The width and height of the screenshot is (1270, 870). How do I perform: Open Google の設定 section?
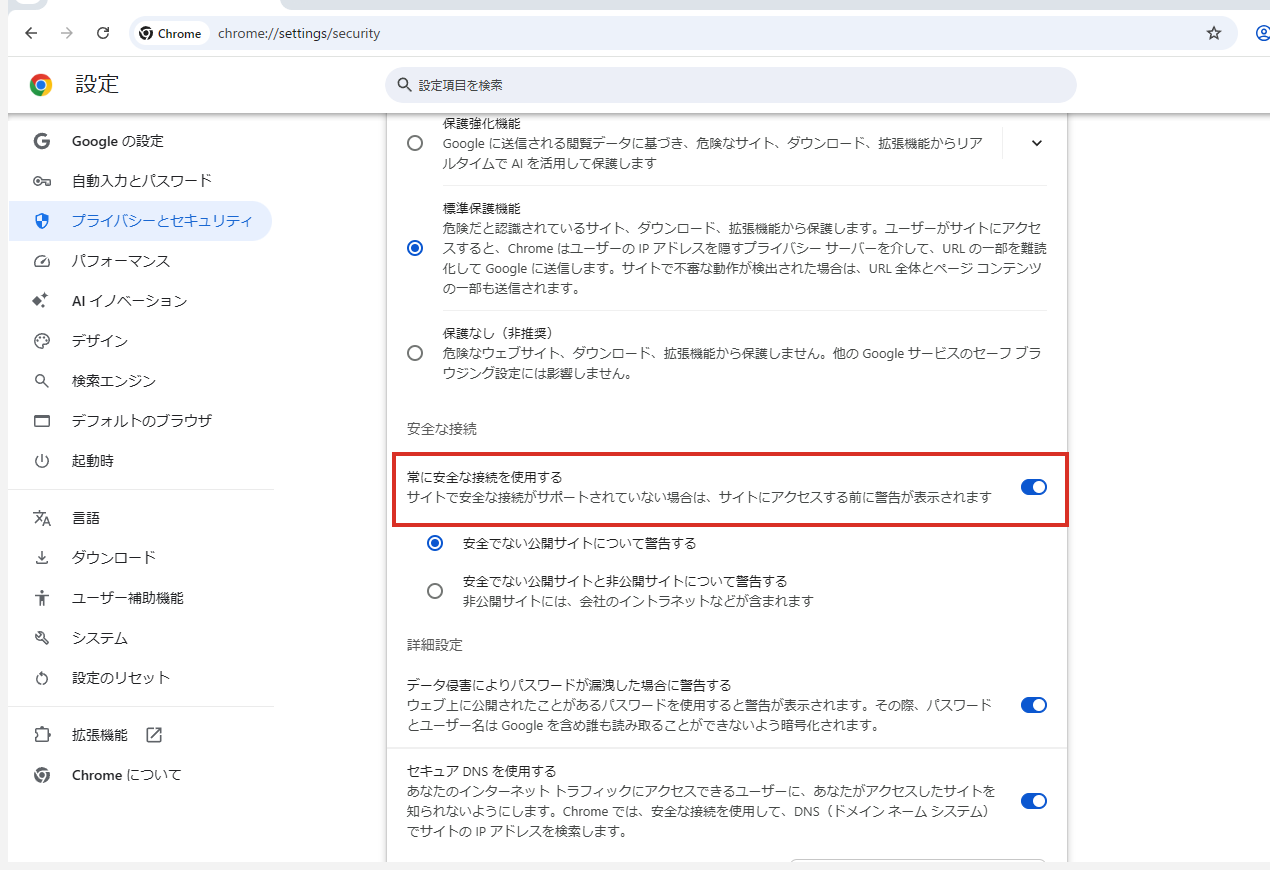pos(140,141)
